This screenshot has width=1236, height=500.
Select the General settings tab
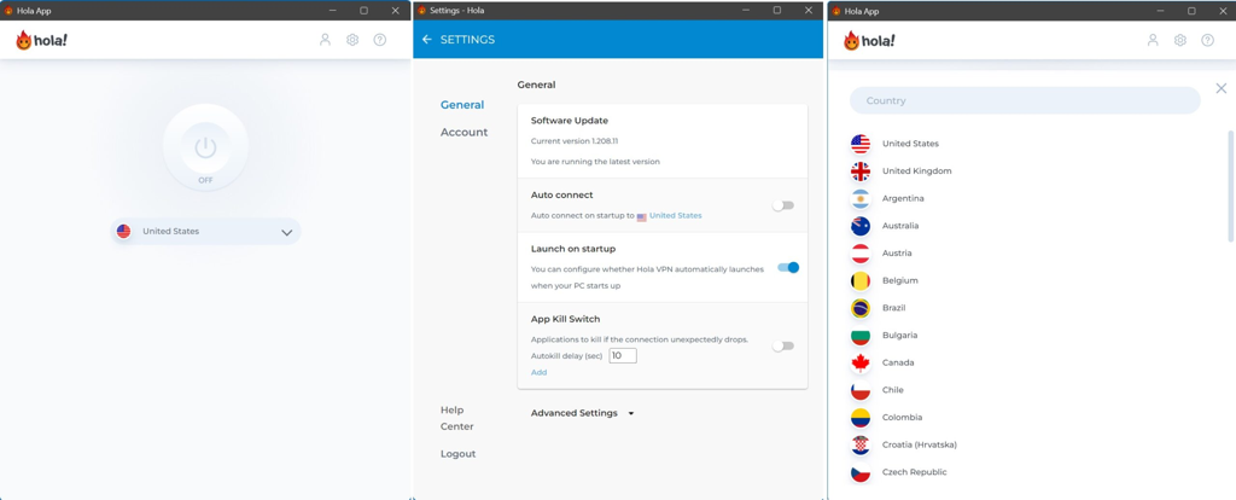coord(462,105)
